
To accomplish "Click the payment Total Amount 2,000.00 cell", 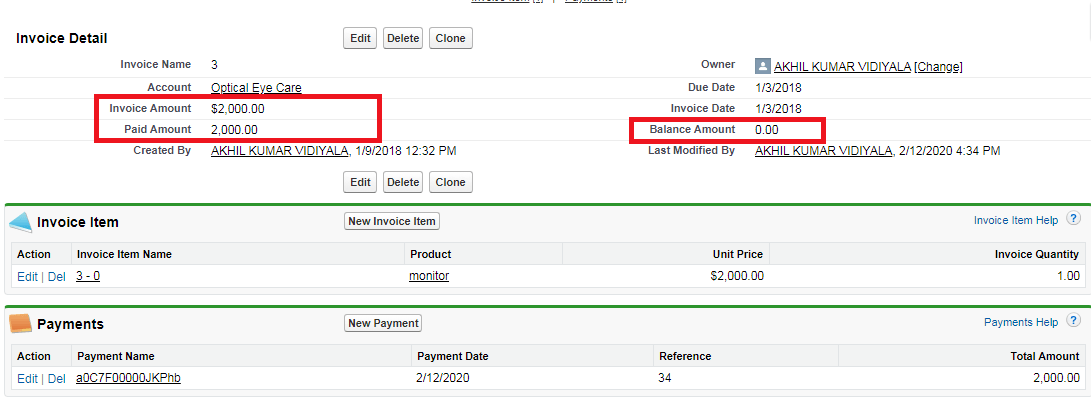I will coord(1056,378).
